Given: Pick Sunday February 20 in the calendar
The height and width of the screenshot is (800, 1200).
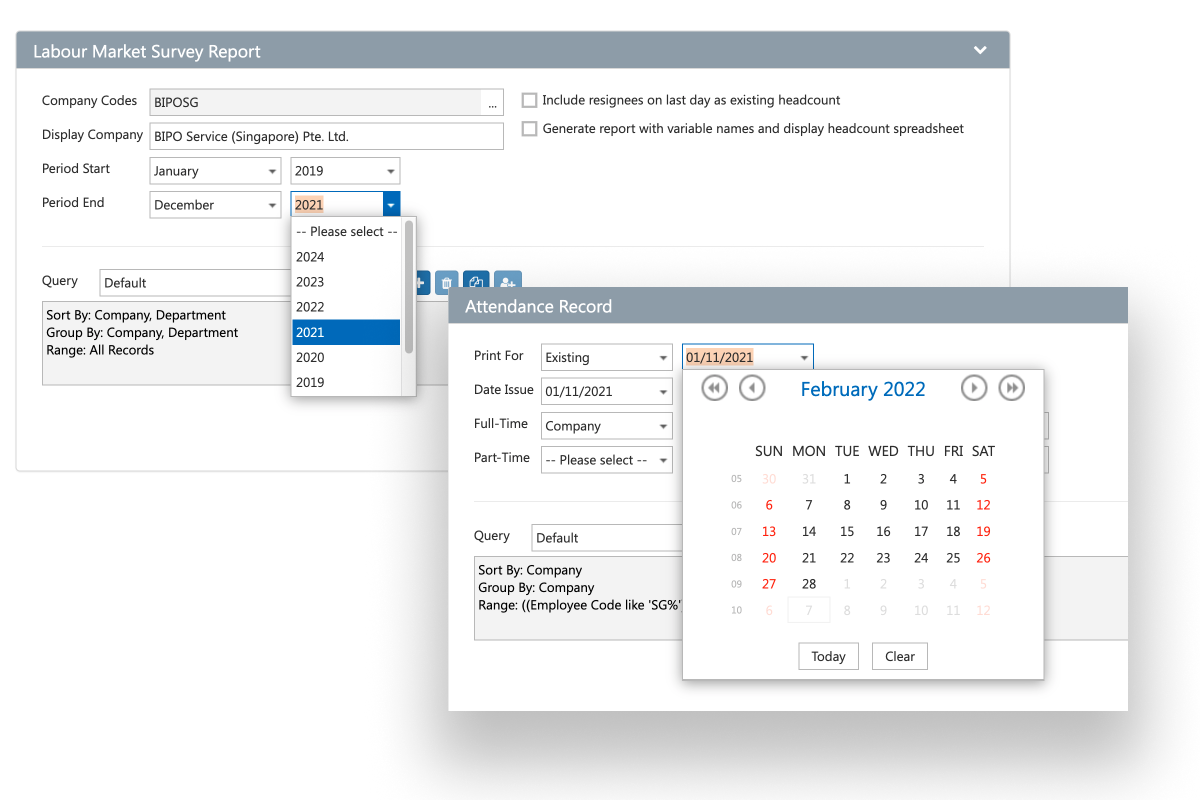Looking at the screenshot, I should tap(769, 558).
